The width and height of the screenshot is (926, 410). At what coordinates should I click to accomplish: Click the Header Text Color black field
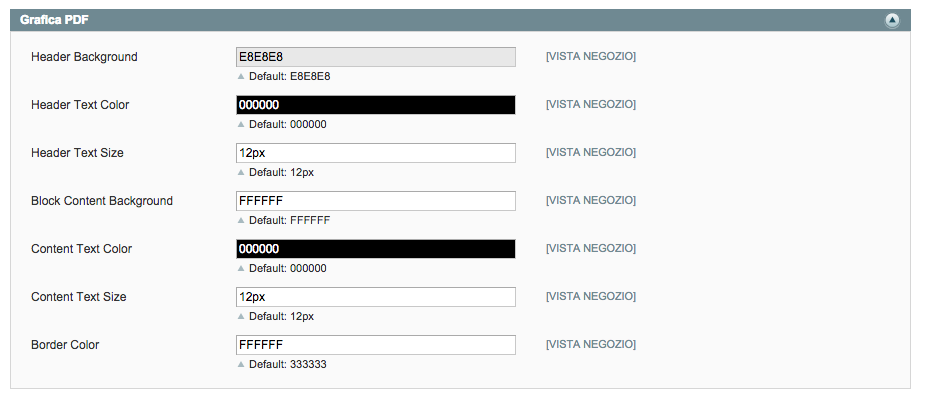376,105
